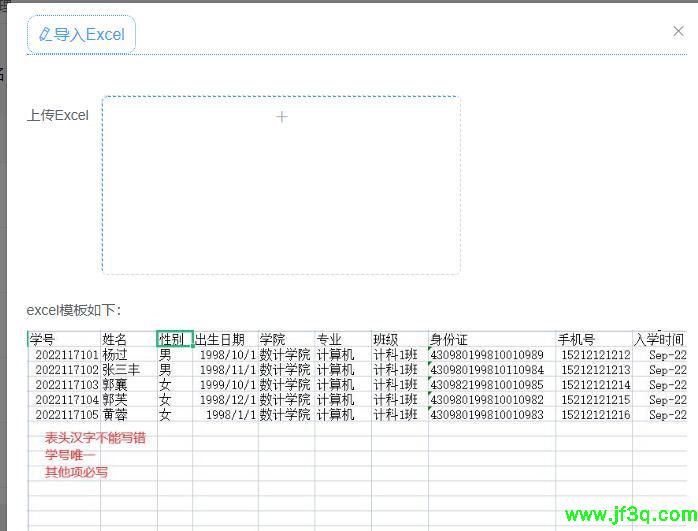Image resolution: width=698 pixels, height=531 pixels.
Task: Click phone number 15212121213
Action: [596, 370]
